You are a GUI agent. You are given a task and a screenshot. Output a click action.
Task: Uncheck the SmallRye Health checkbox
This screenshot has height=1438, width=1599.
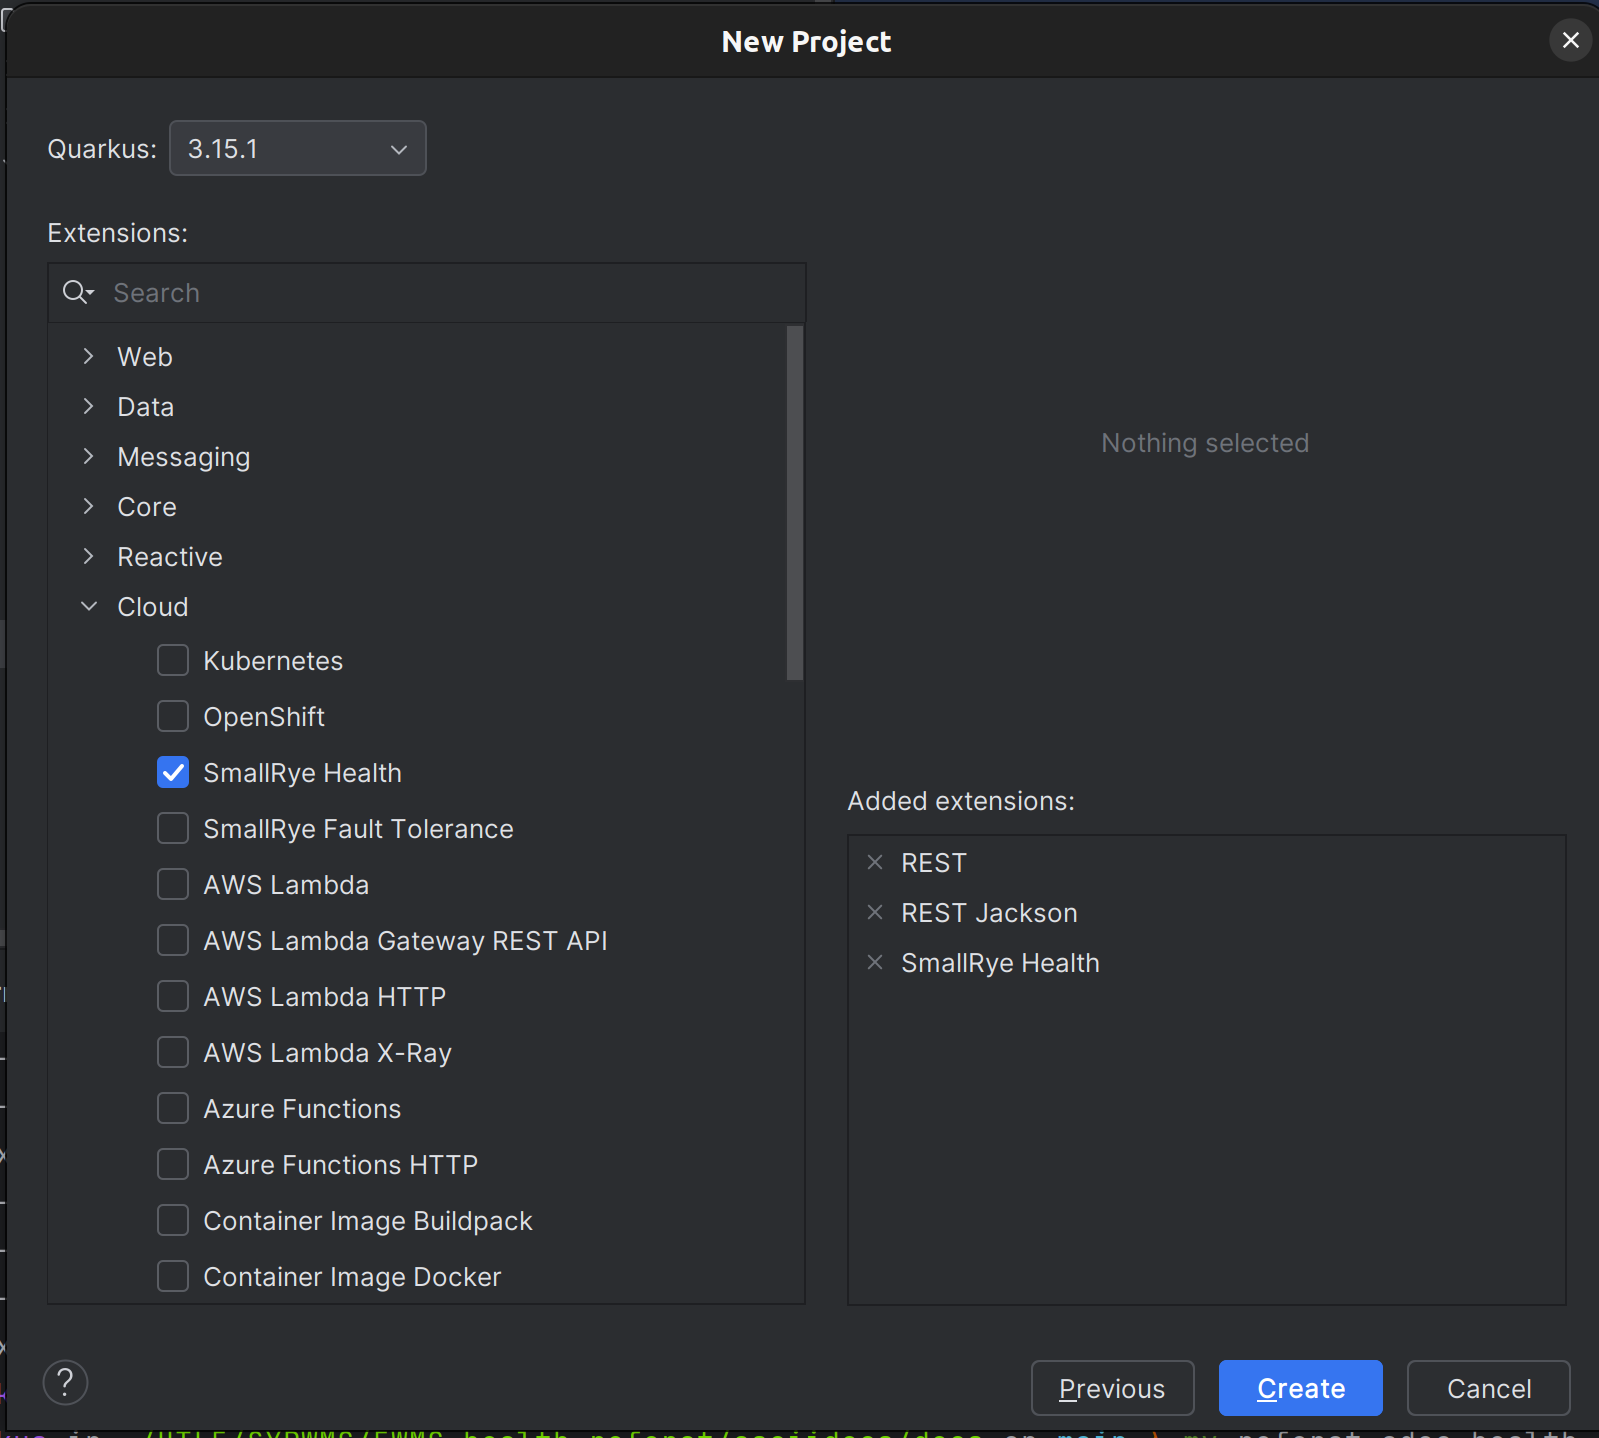[173, 772]
